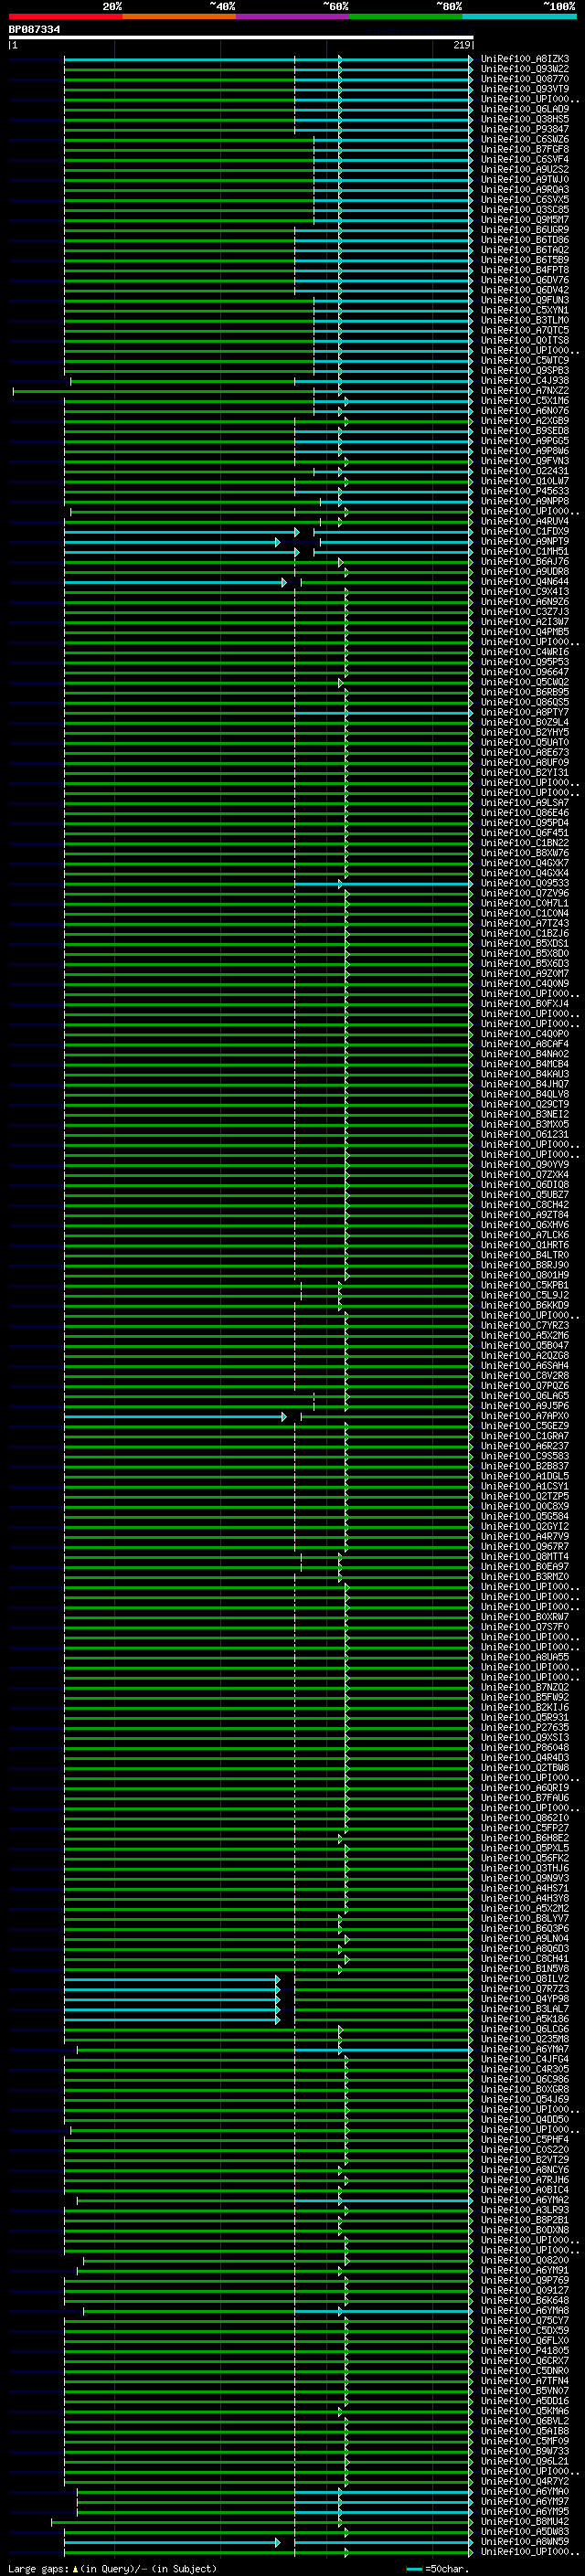Select the UniRef100_B4FPT8 label

point(525,270)
